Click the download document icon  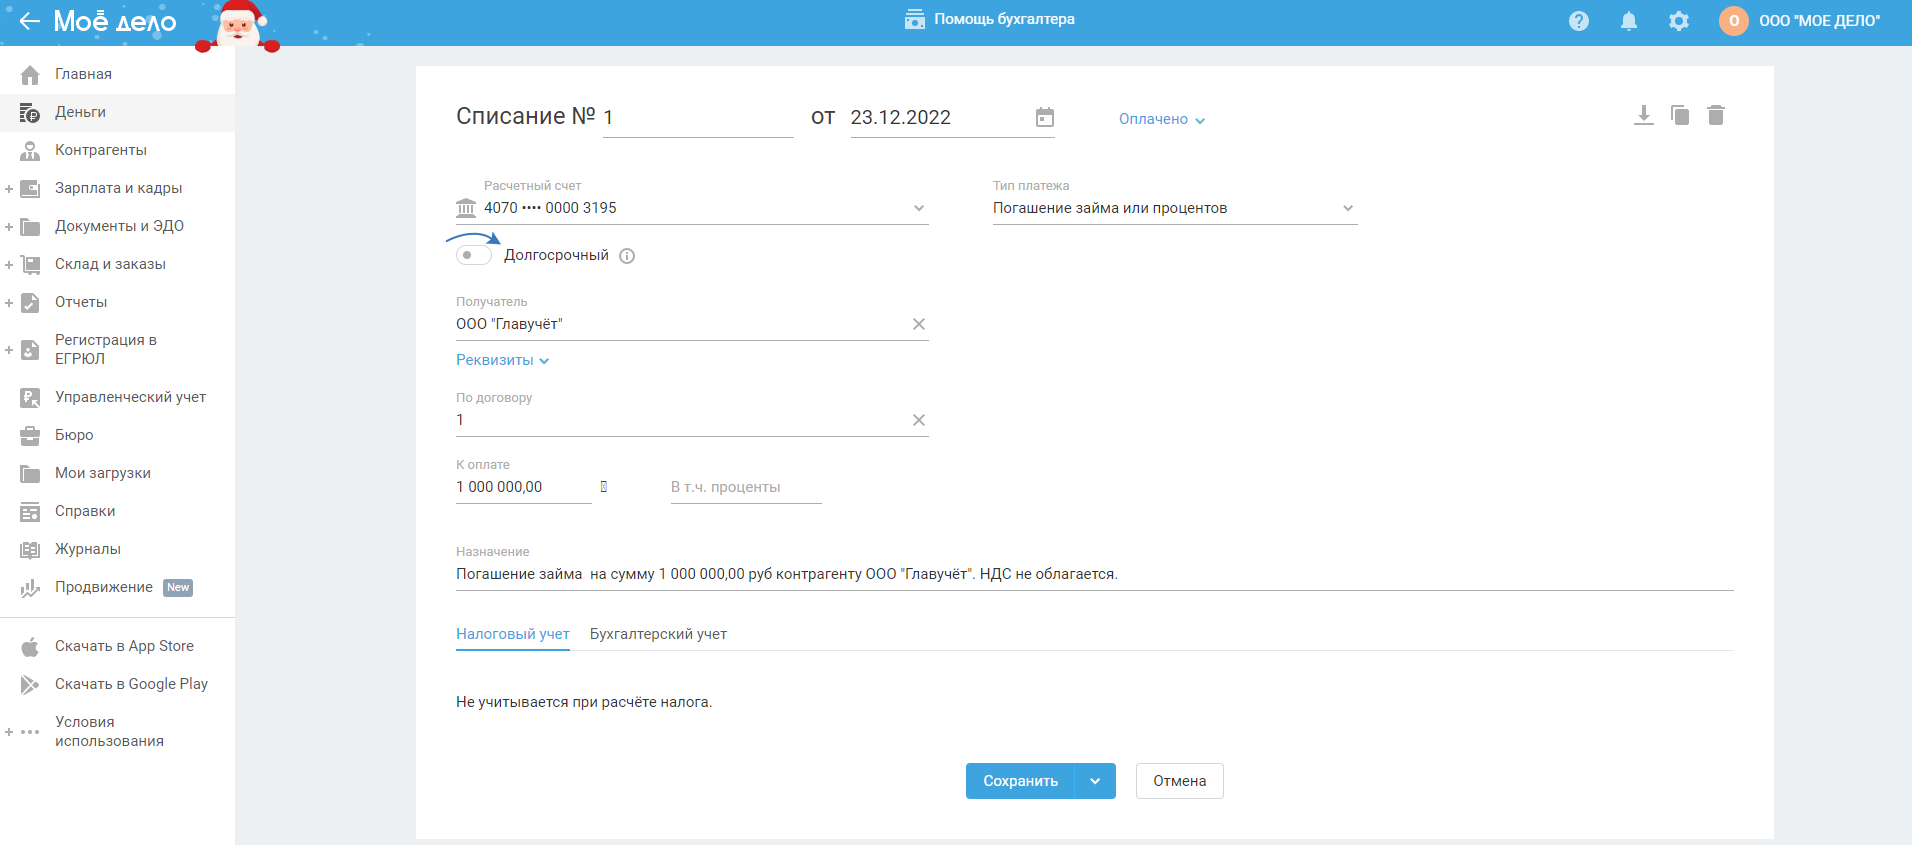pyautogui.click(x=1643, y=115)
